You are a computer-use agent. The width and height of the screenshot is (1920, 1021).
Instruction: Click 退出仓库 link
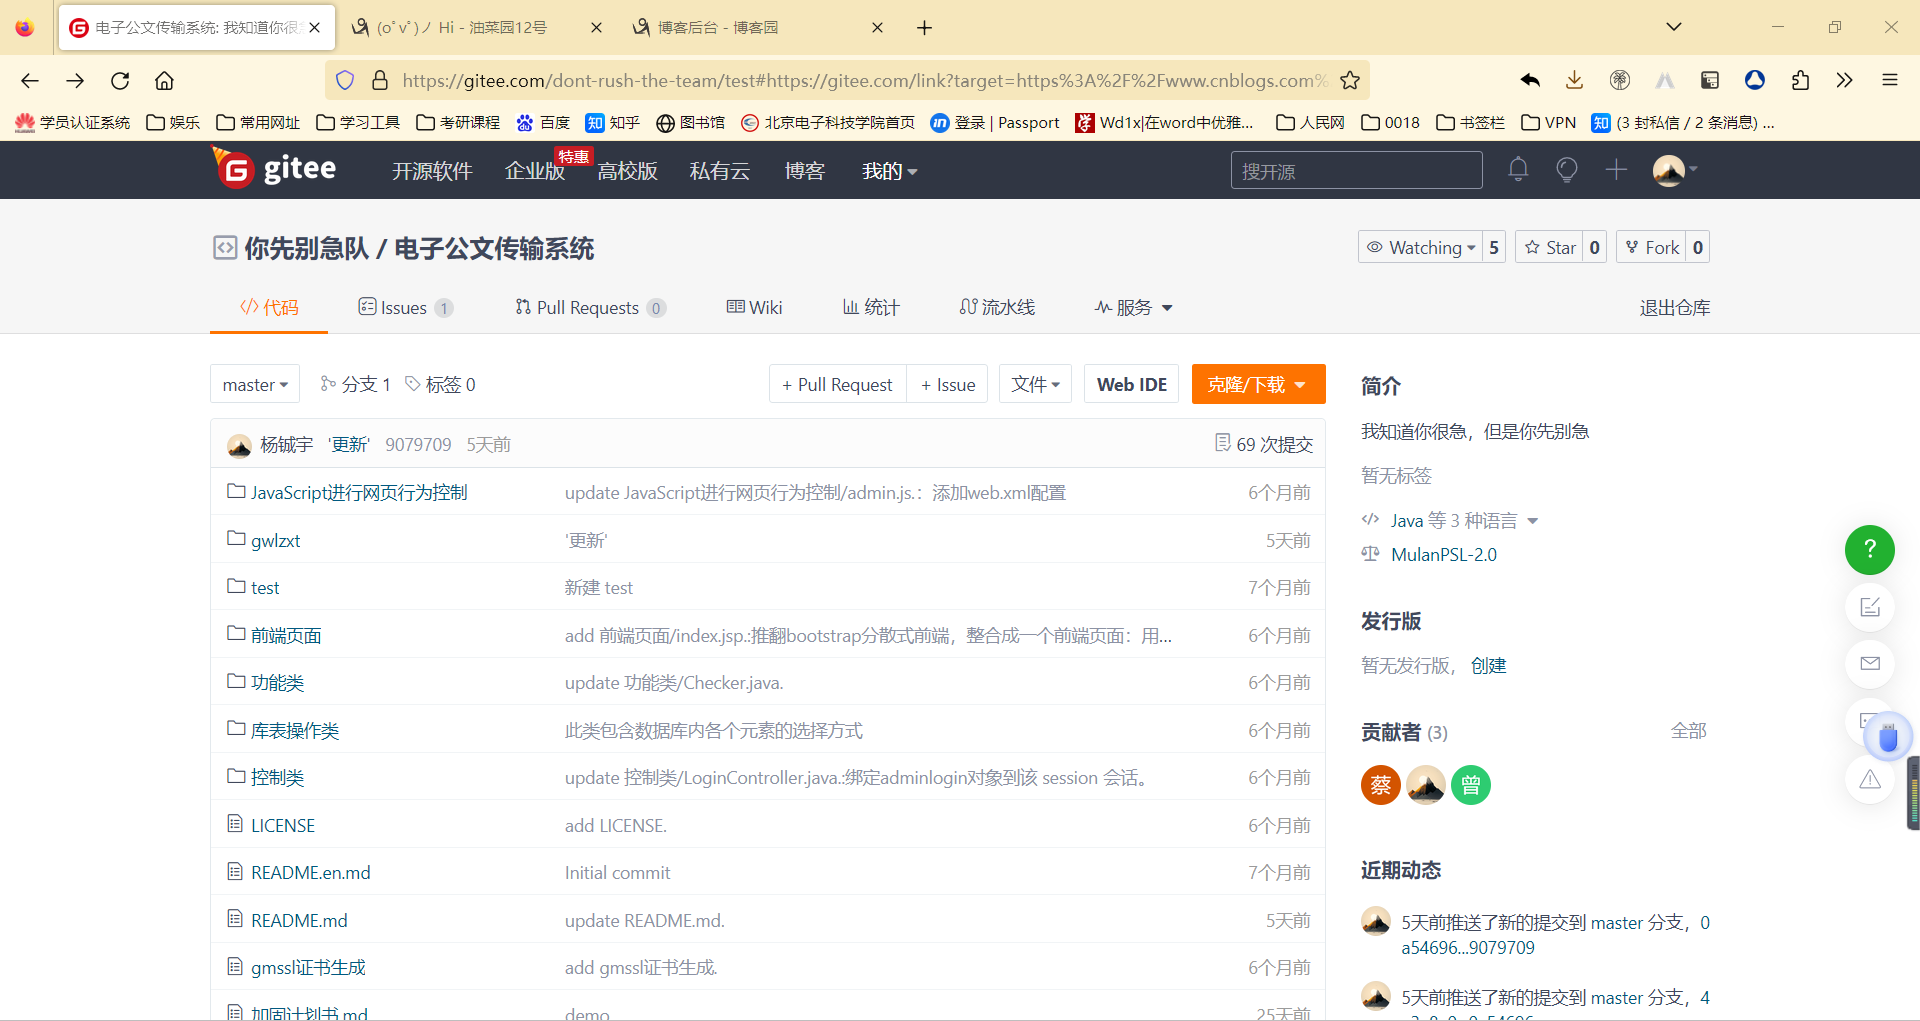click(1675, 307)
